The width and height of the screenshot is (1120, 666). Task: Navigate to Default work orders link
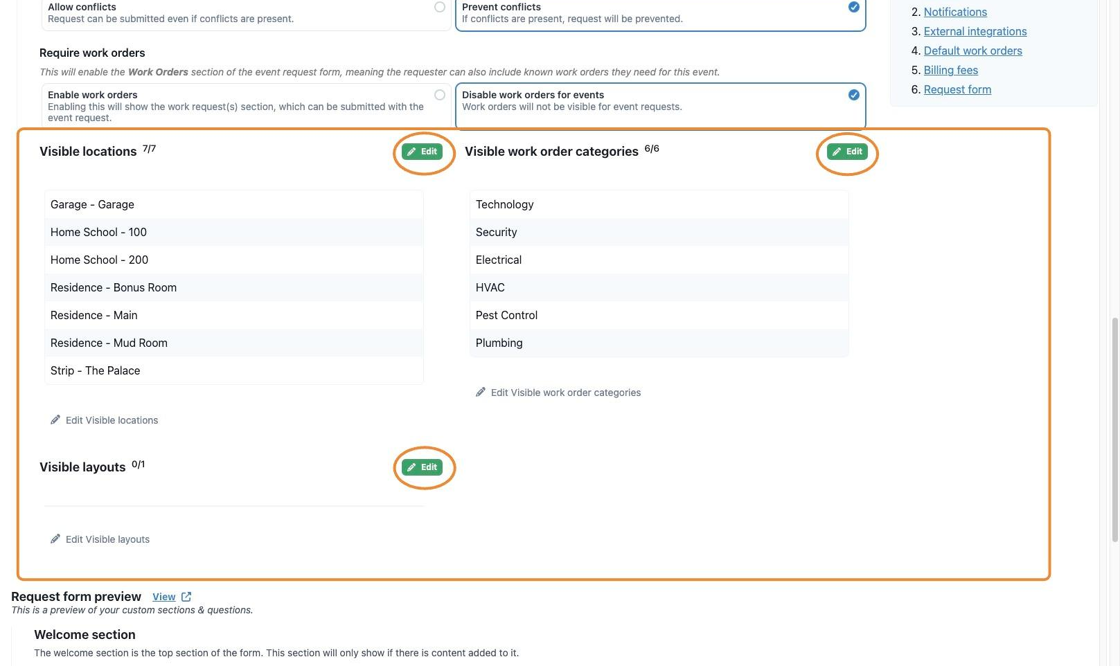click(973, 51)
